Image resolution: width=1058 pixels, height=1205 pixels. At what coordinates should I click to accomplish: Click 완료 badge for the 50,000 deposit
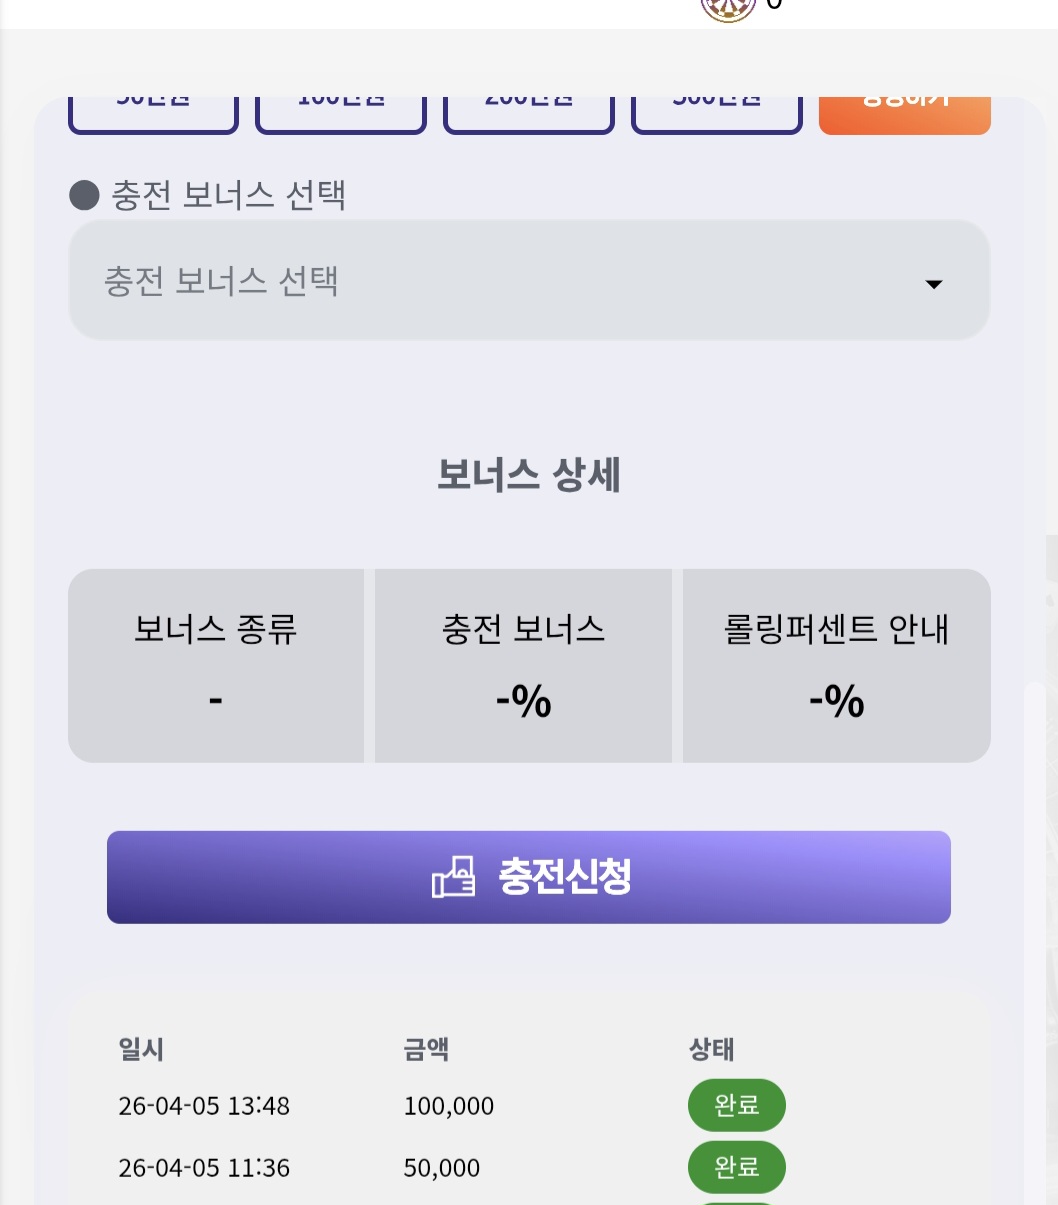736,1167
